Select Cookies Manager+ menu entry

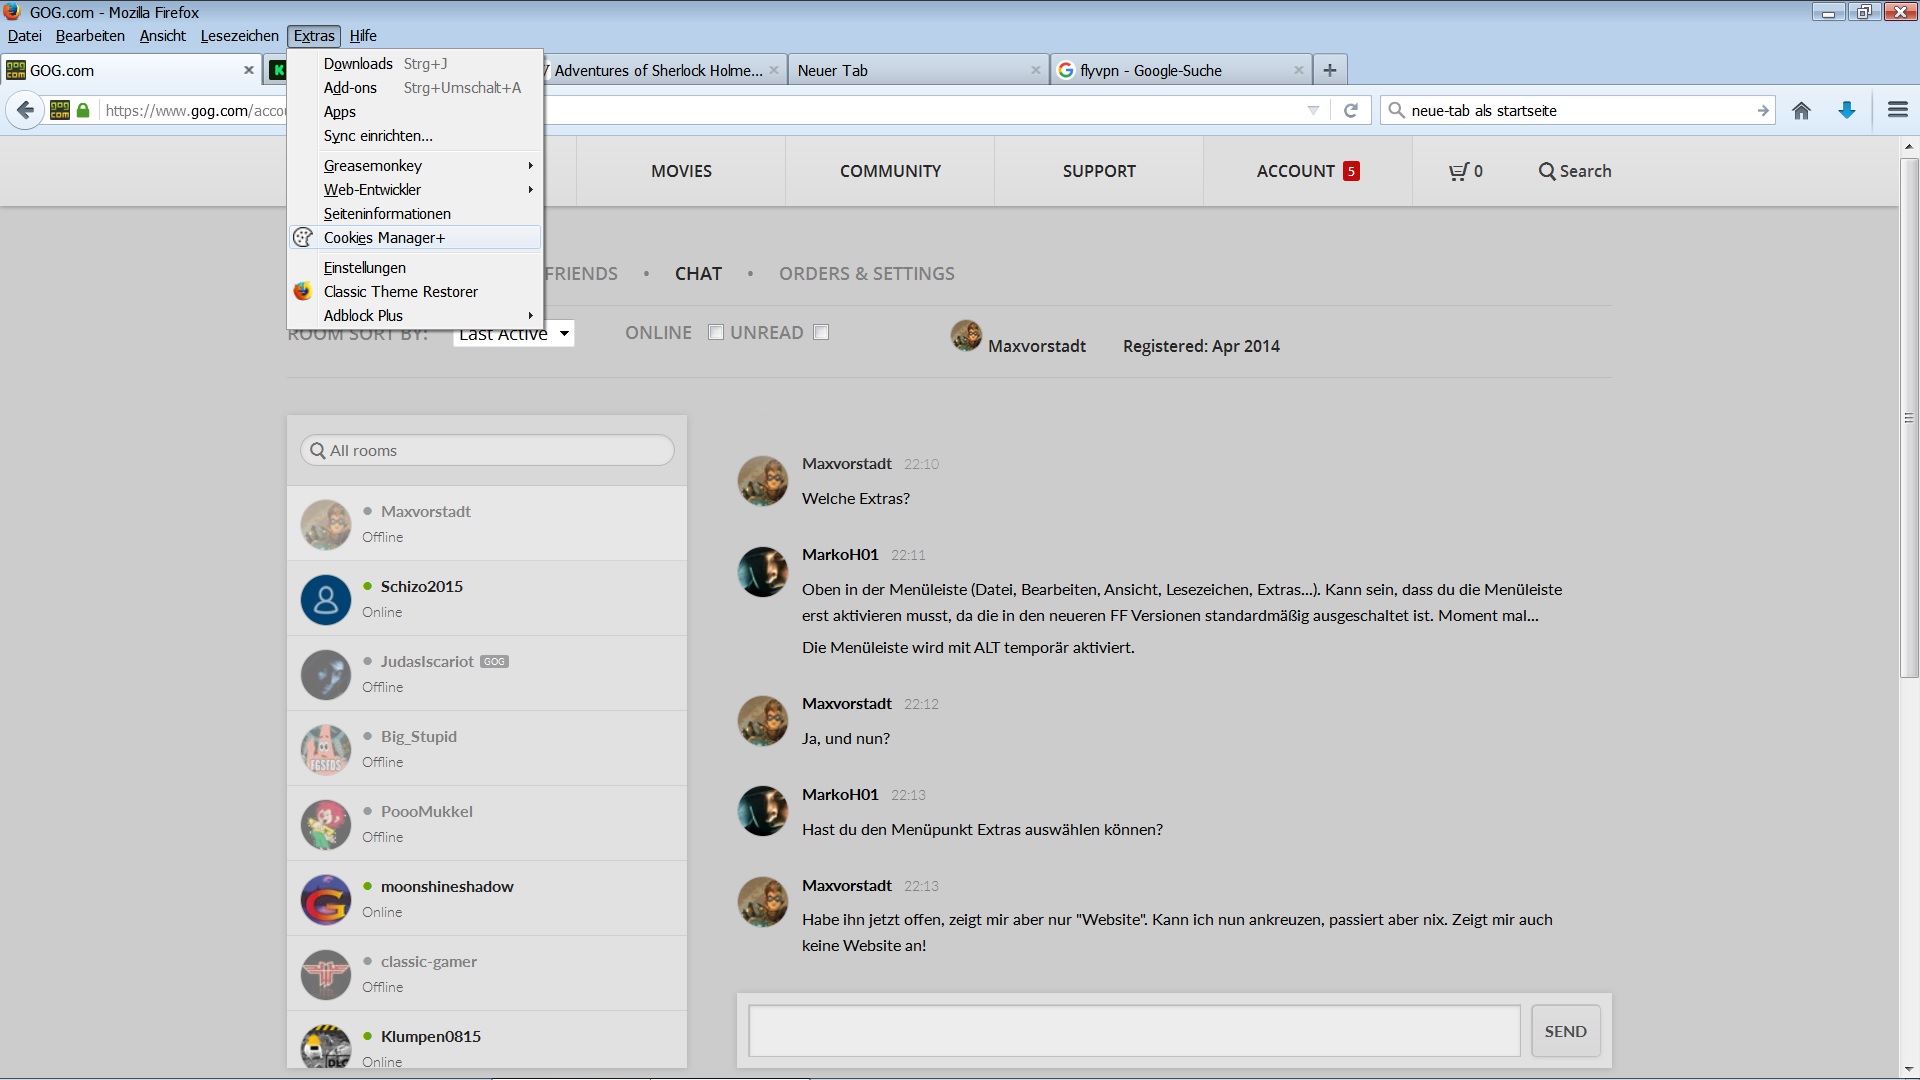coord(384,238)
